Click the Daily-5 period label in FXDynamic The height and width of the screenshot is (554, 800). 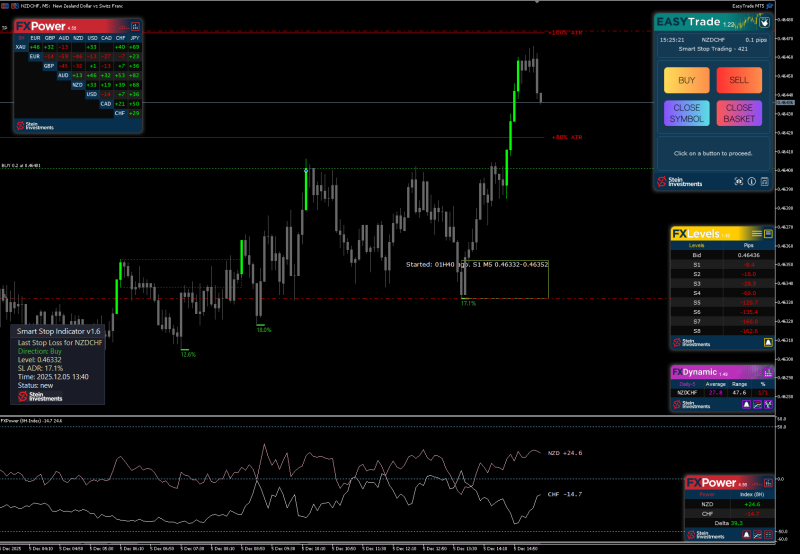687,384
